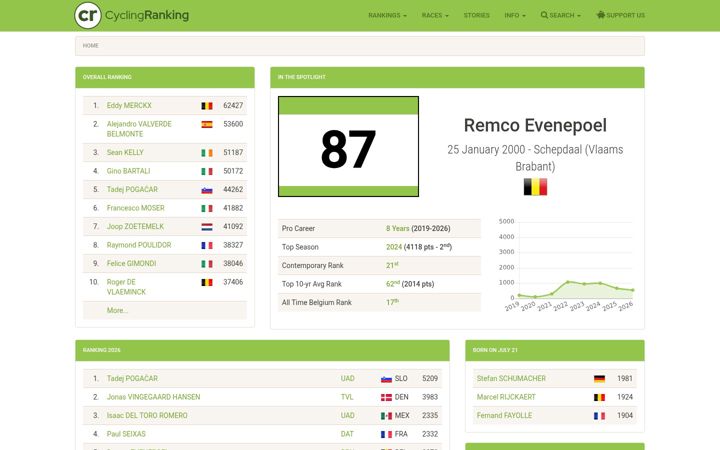This screenshot has width=720, height=450.
Task: Click the In the Spotlight header
Action: pos(457,77)
